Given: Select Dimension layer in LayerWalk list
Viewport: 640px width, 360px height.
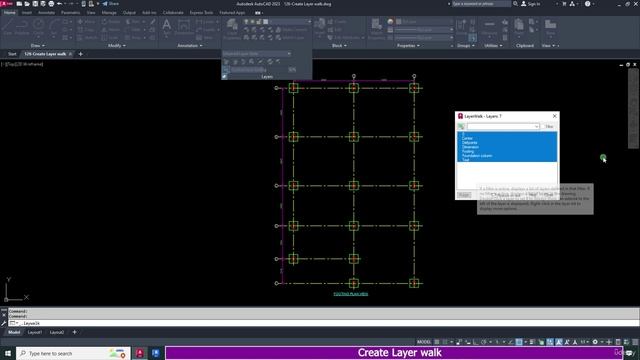Looking at the screenshot, I should 507,147.
